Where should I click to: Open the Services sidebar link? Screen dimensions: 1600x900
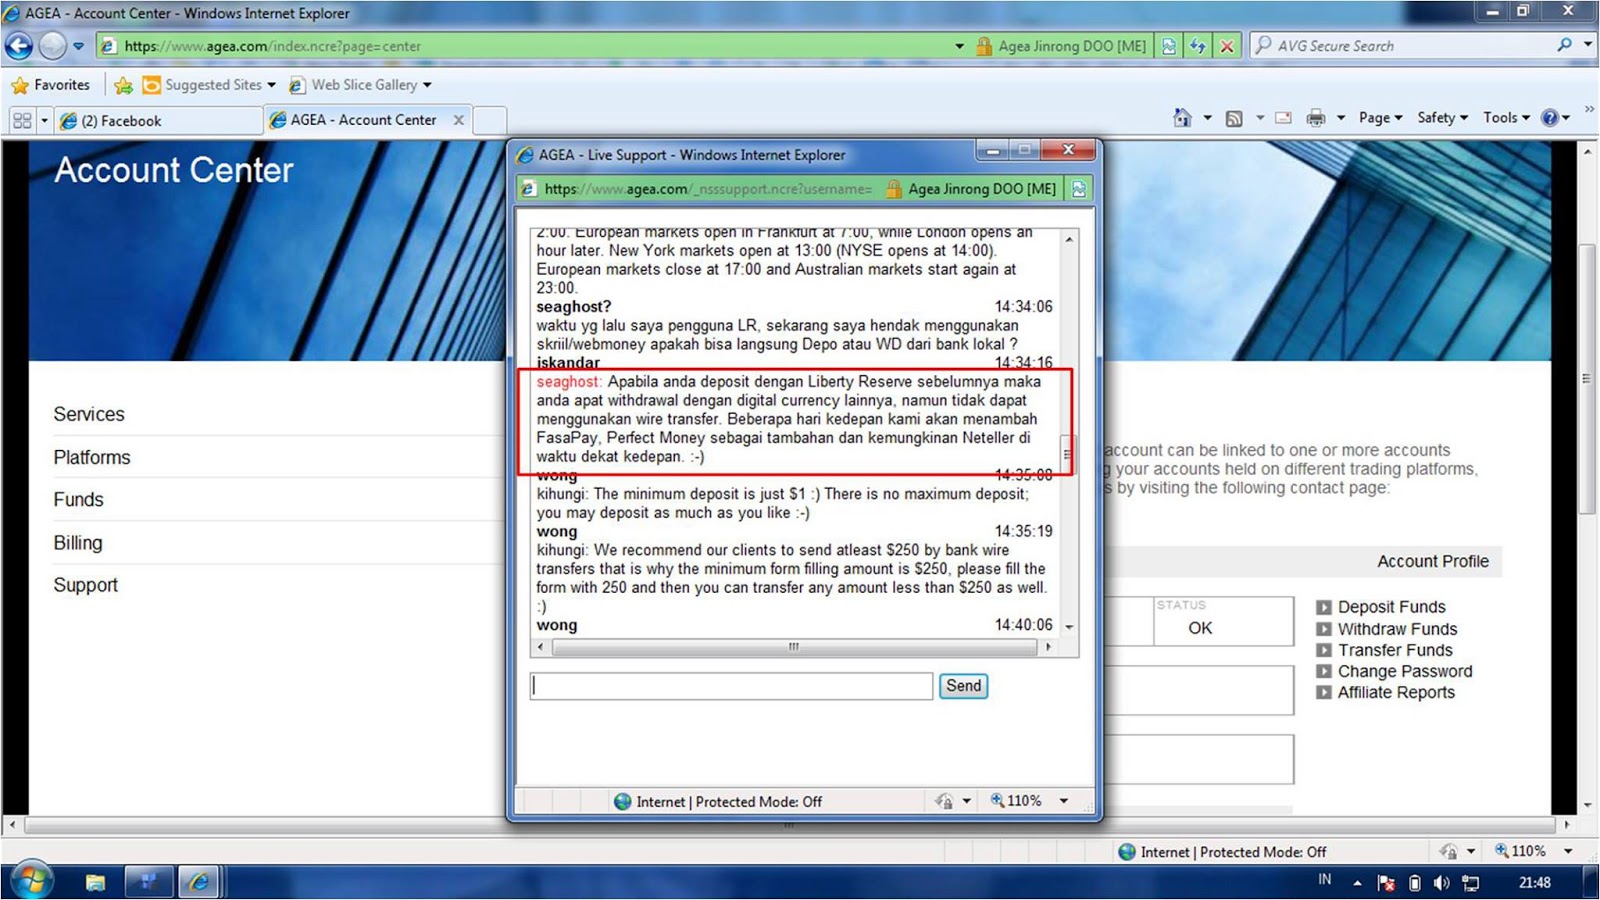click(89, 414)
